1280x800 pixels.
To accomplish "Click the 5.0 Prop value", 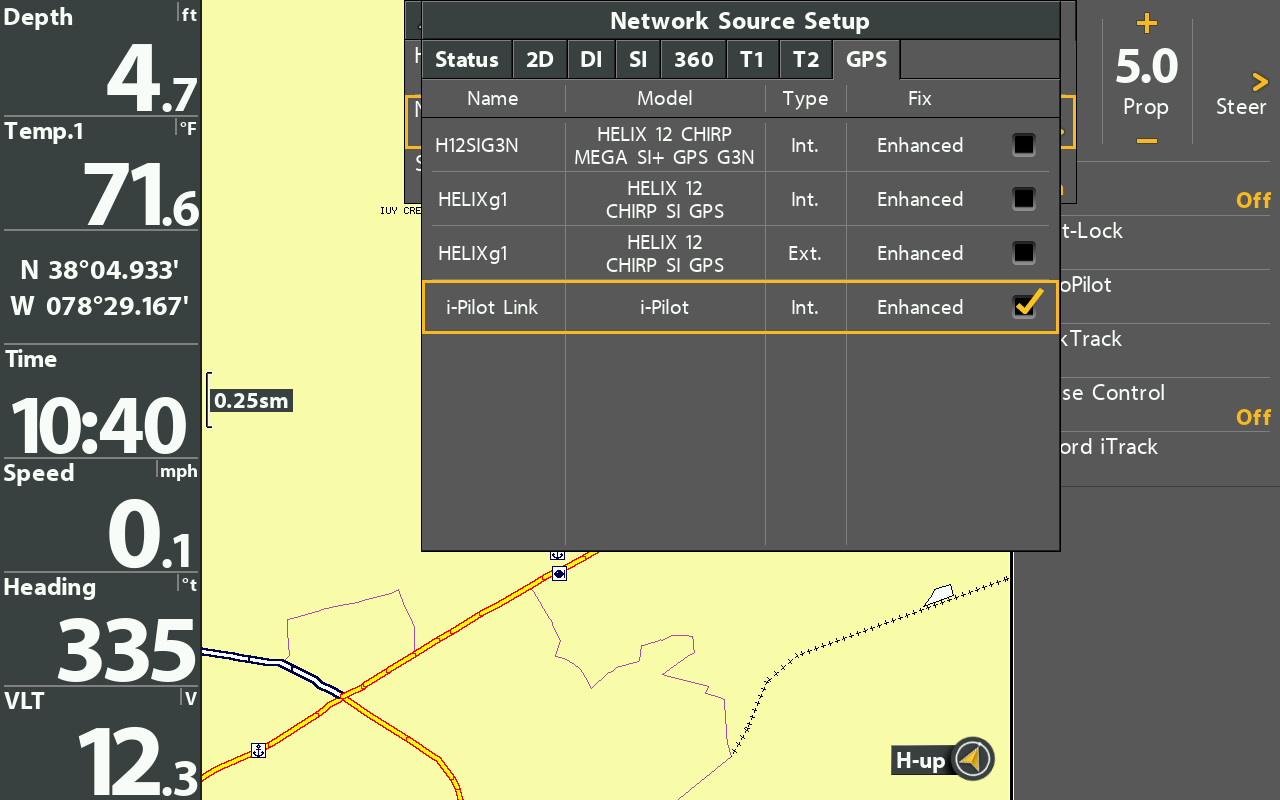I will pos(1147,67).
